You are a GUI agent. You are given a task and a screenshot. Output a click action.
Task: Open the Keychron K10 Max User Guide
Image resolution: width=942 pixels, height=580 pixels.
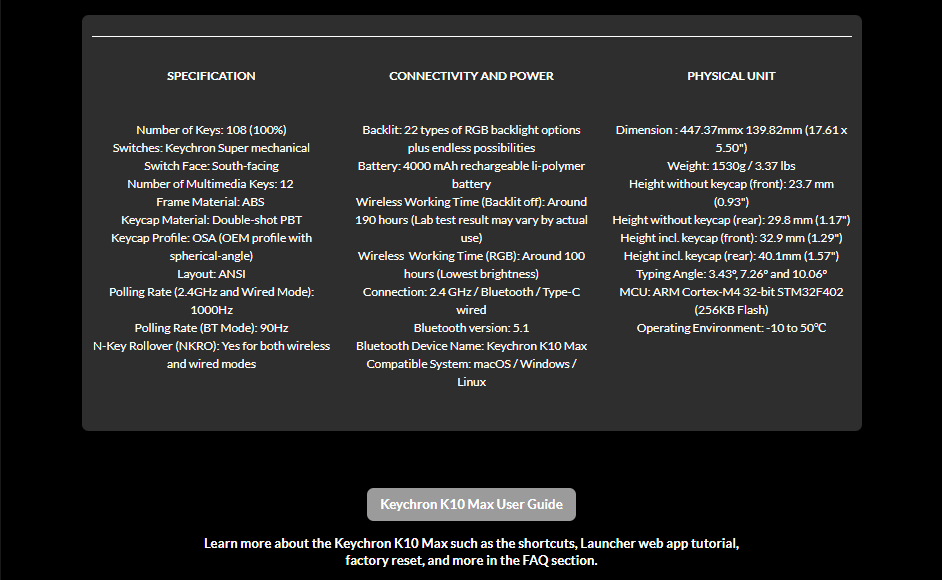[x=471, y=504]
